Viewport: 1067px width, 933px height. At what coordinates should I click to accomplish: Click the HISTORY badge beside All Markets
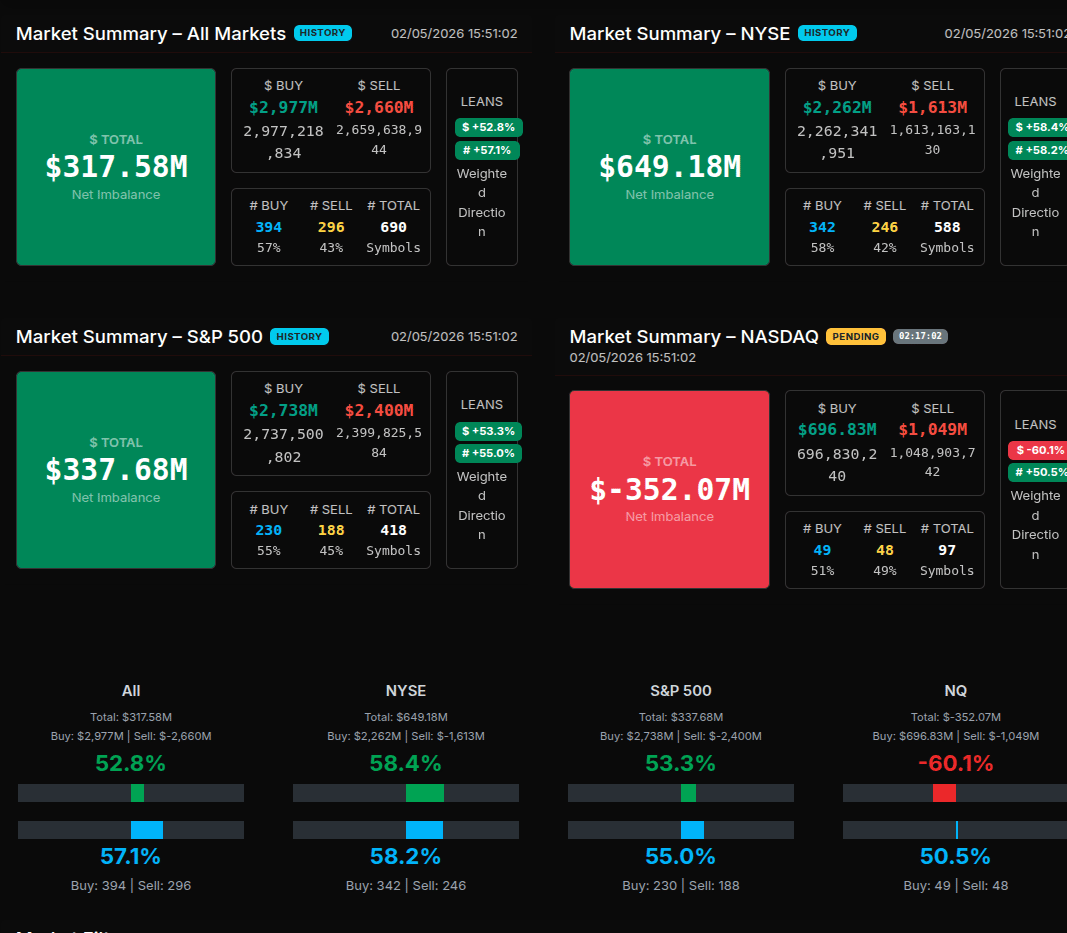[x=322, y=33]
